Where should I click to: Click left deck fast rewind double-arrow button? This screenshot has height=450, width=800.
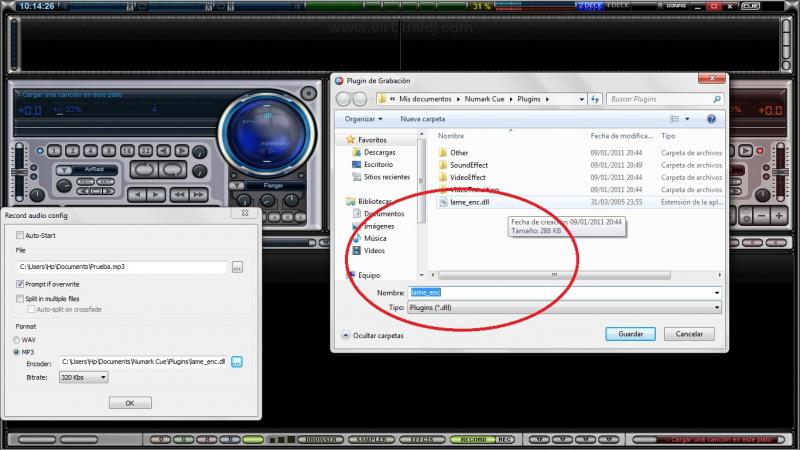(179, 194)
